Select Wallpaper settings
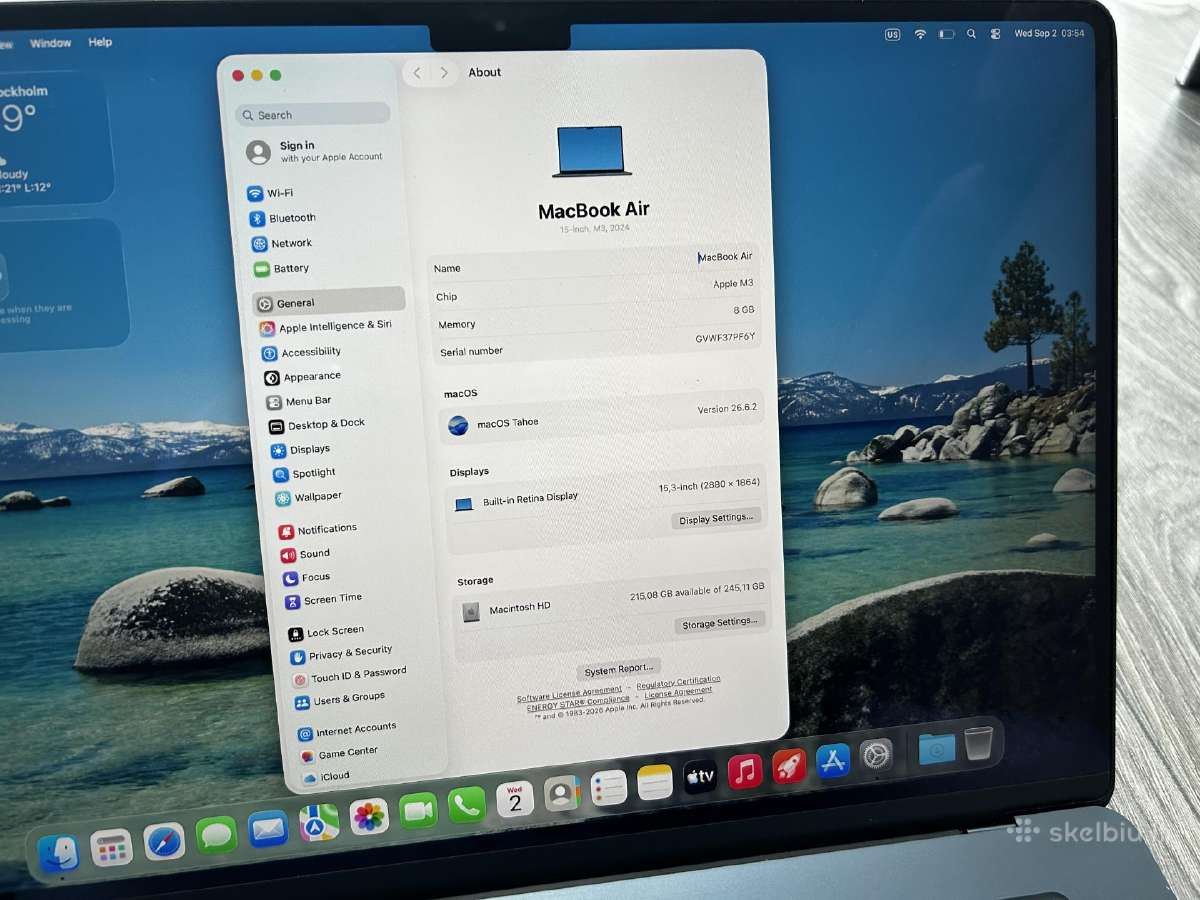This screenshot has height=900, width=1200. click(308, 497)
